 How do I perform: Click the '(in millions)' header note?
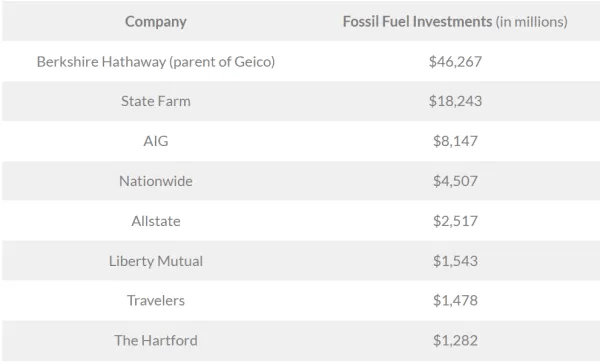[532, 22]
